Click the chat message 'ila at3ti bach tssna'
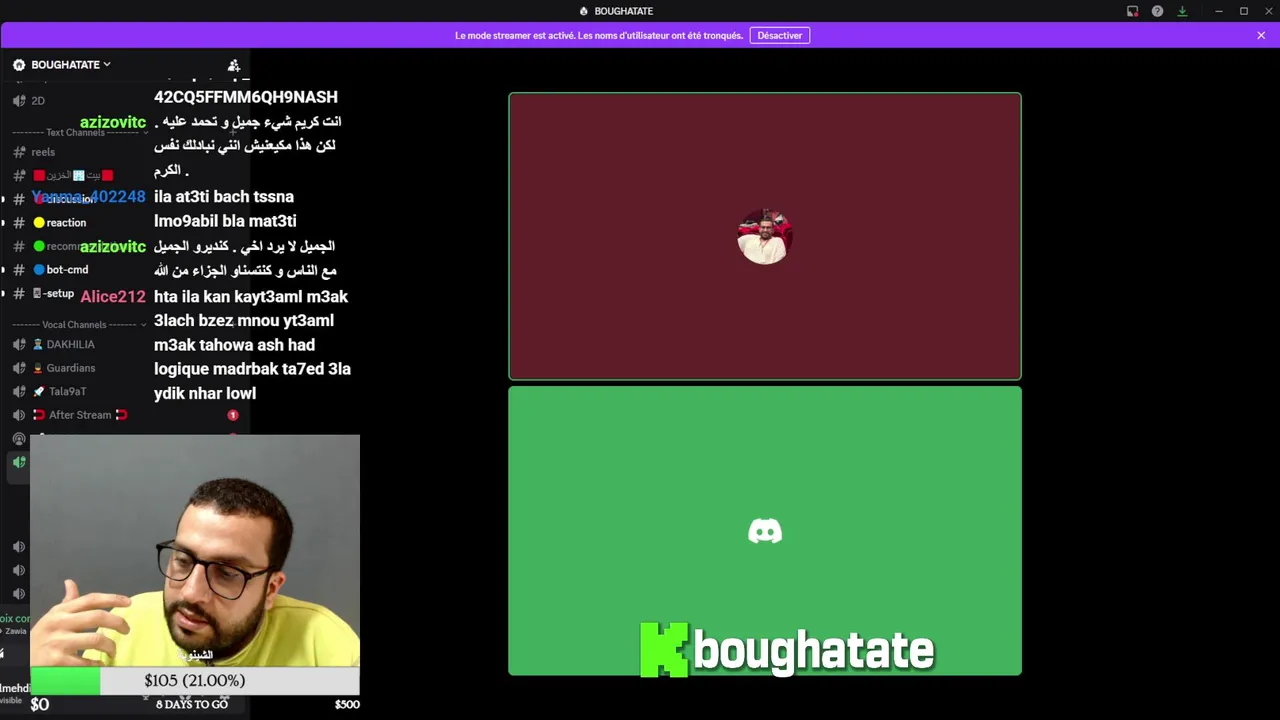Screen dimensions: 1280x720 [224, 197]
